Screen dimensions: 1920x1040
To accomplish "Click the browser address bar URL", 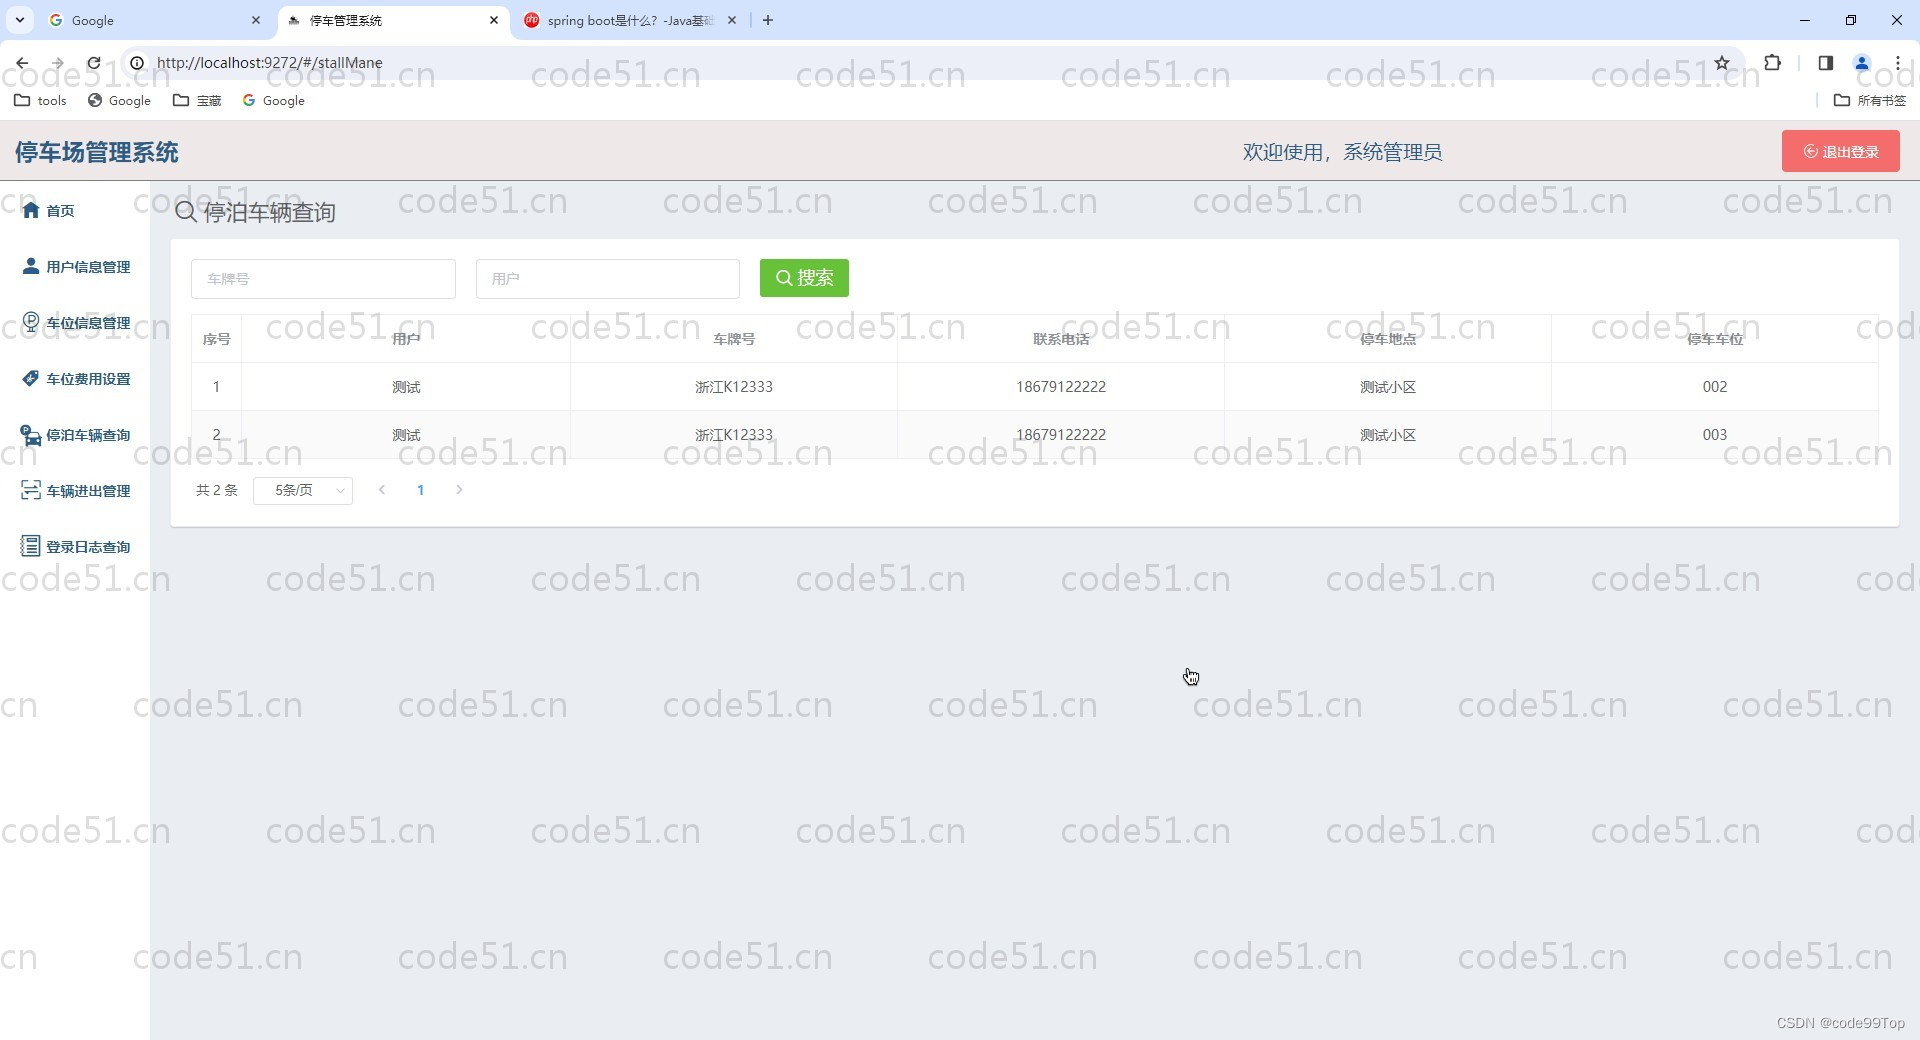I will click(270, 62).
